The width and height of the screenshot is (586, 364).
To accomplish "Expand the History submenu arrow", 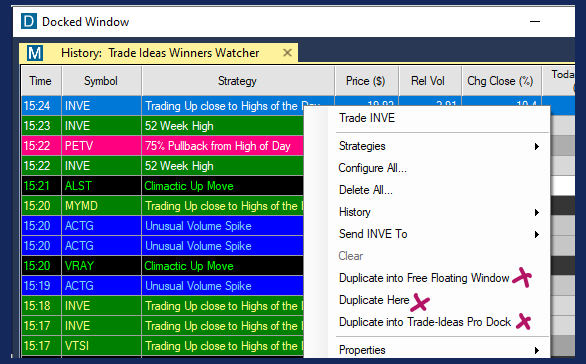I will 537,212.
